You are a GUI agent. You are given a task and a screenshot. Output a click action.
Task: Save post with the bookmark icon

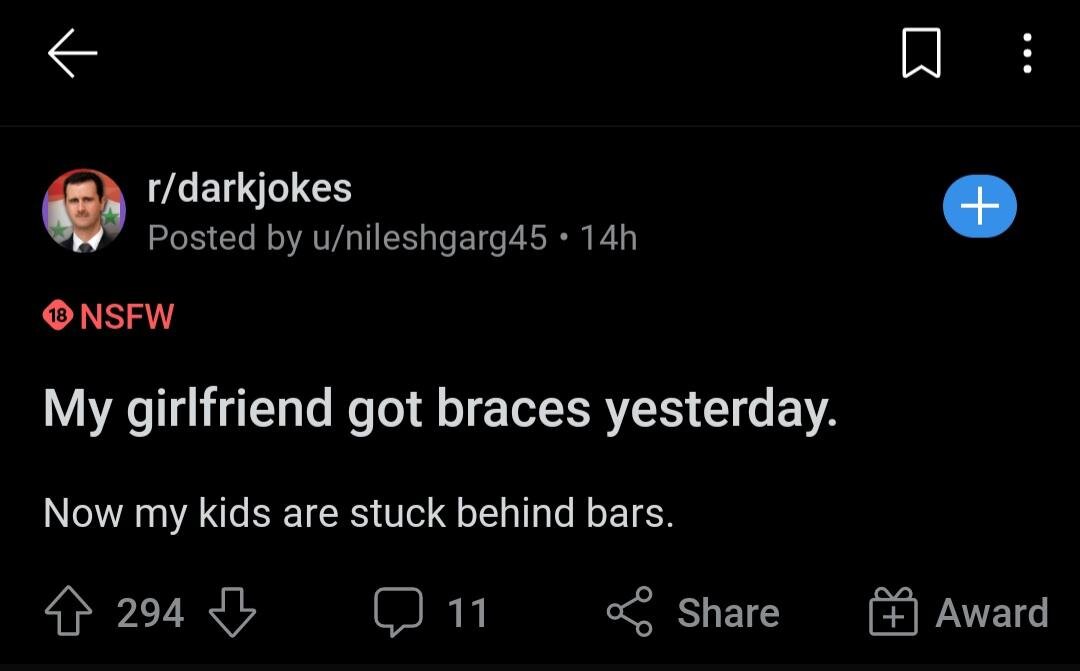pos(921,53)
